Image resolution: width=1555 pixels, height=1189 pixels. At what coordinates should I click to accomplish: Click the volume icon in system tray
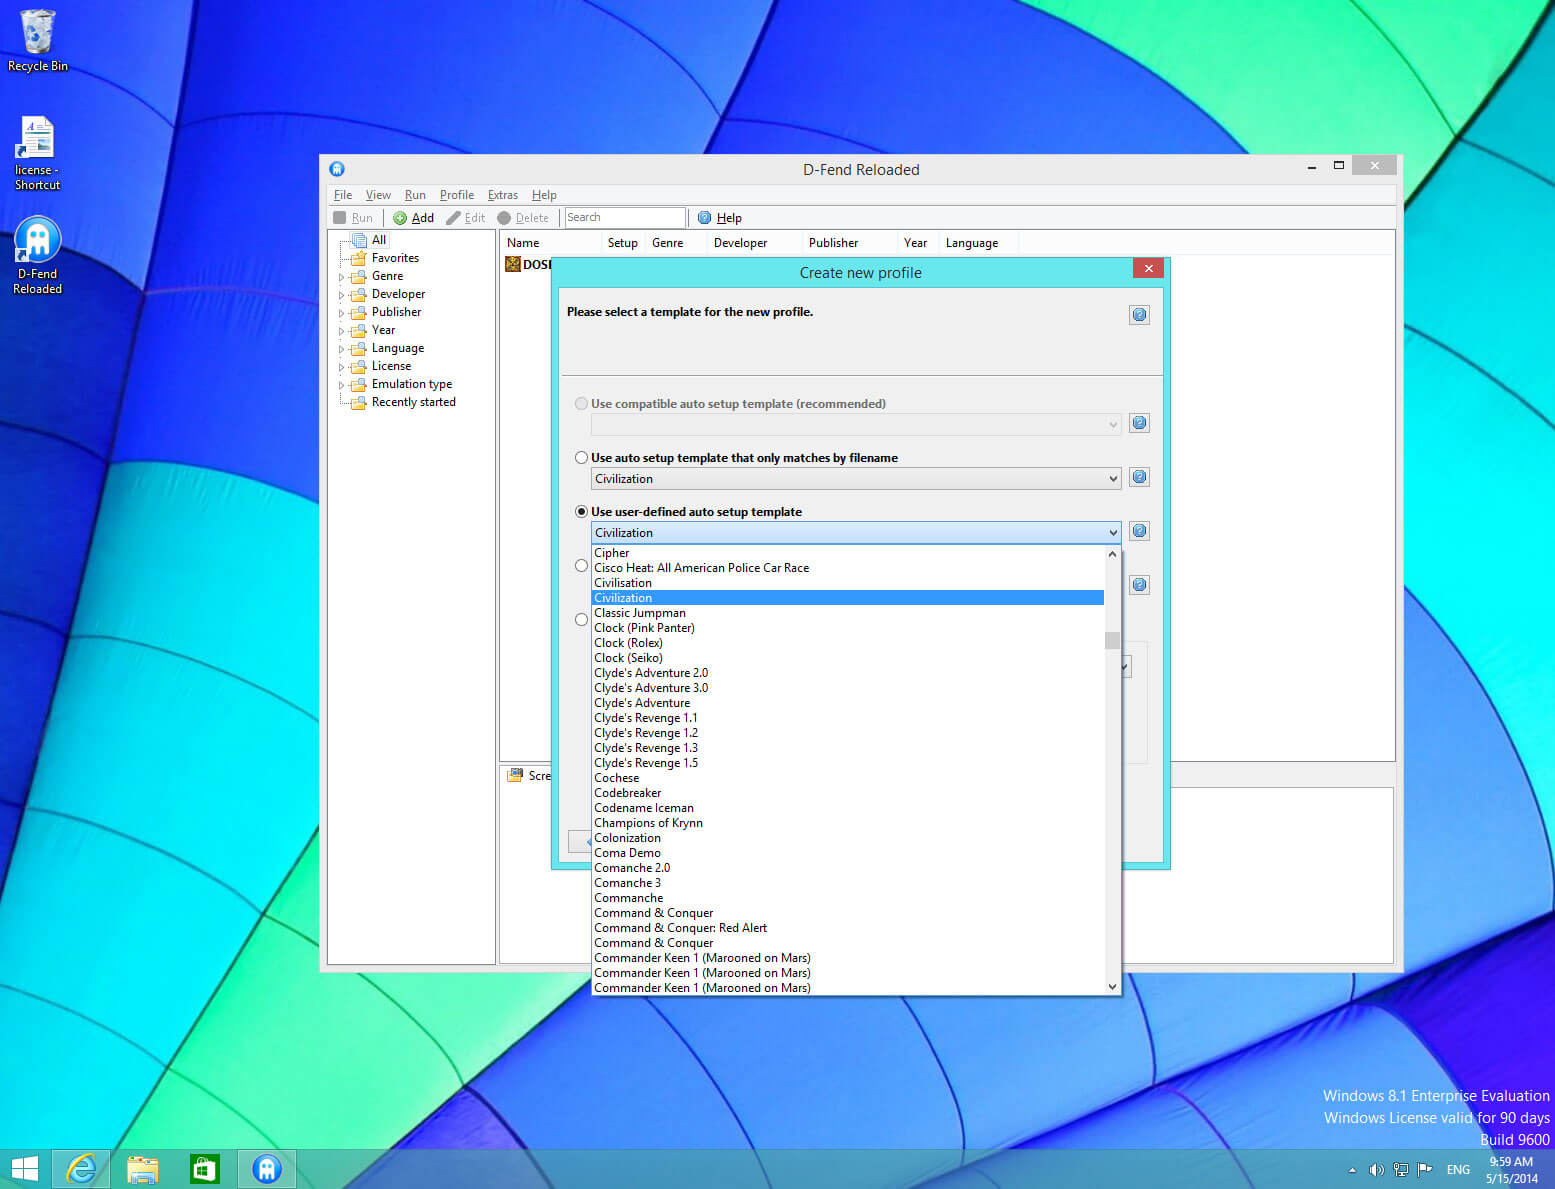(1376, 1169)
